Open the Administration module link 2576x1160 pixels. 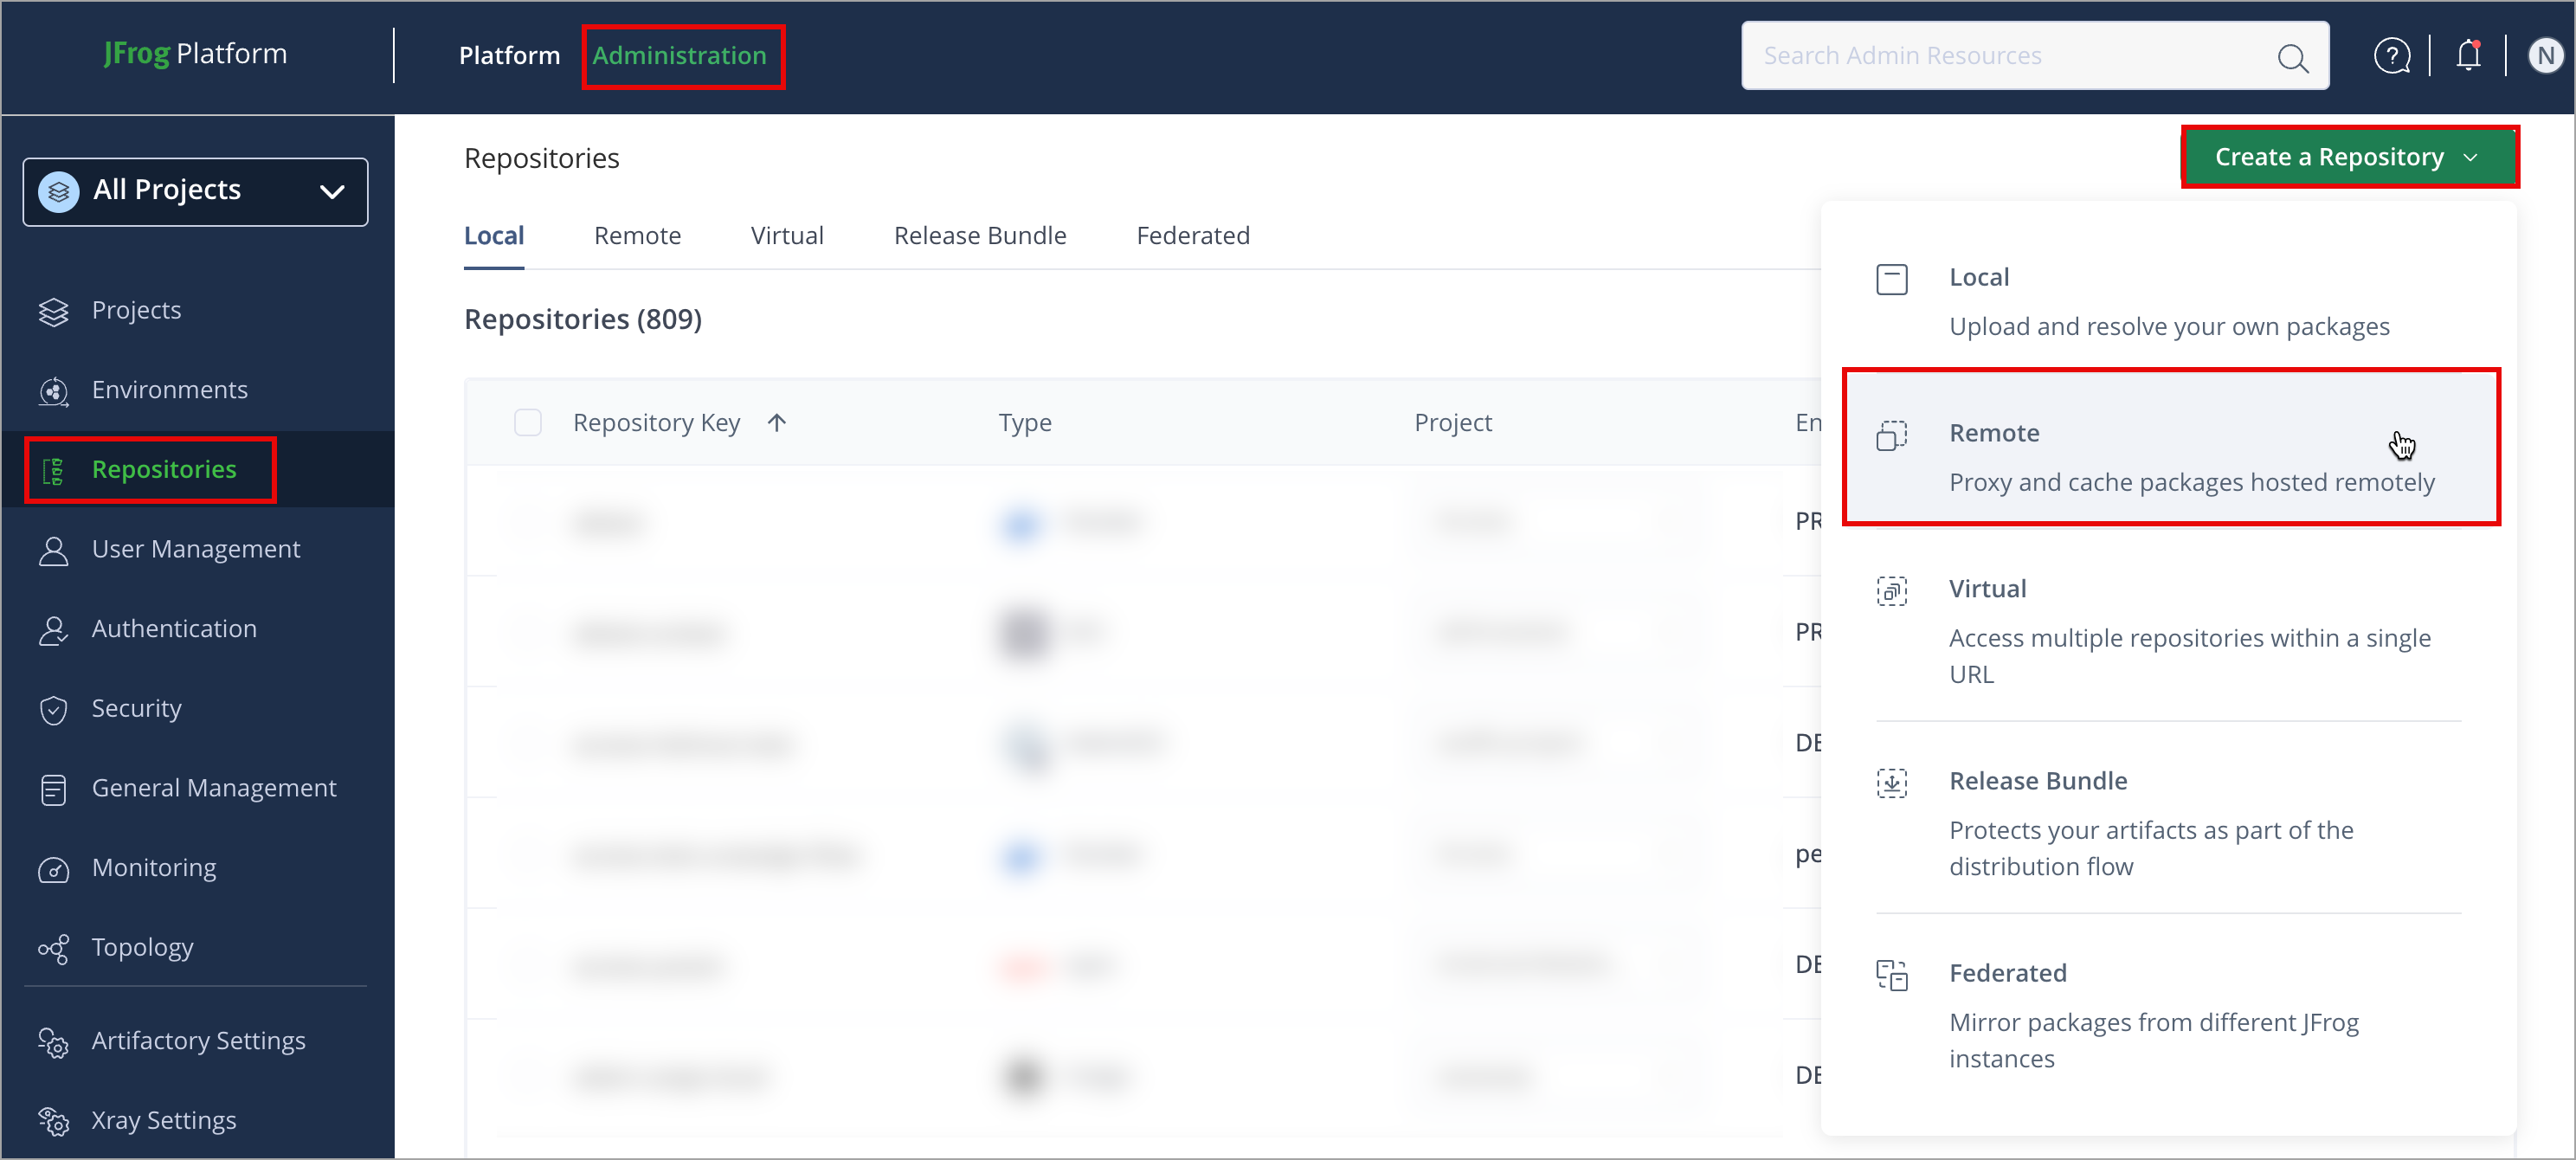tap(679, 56)
